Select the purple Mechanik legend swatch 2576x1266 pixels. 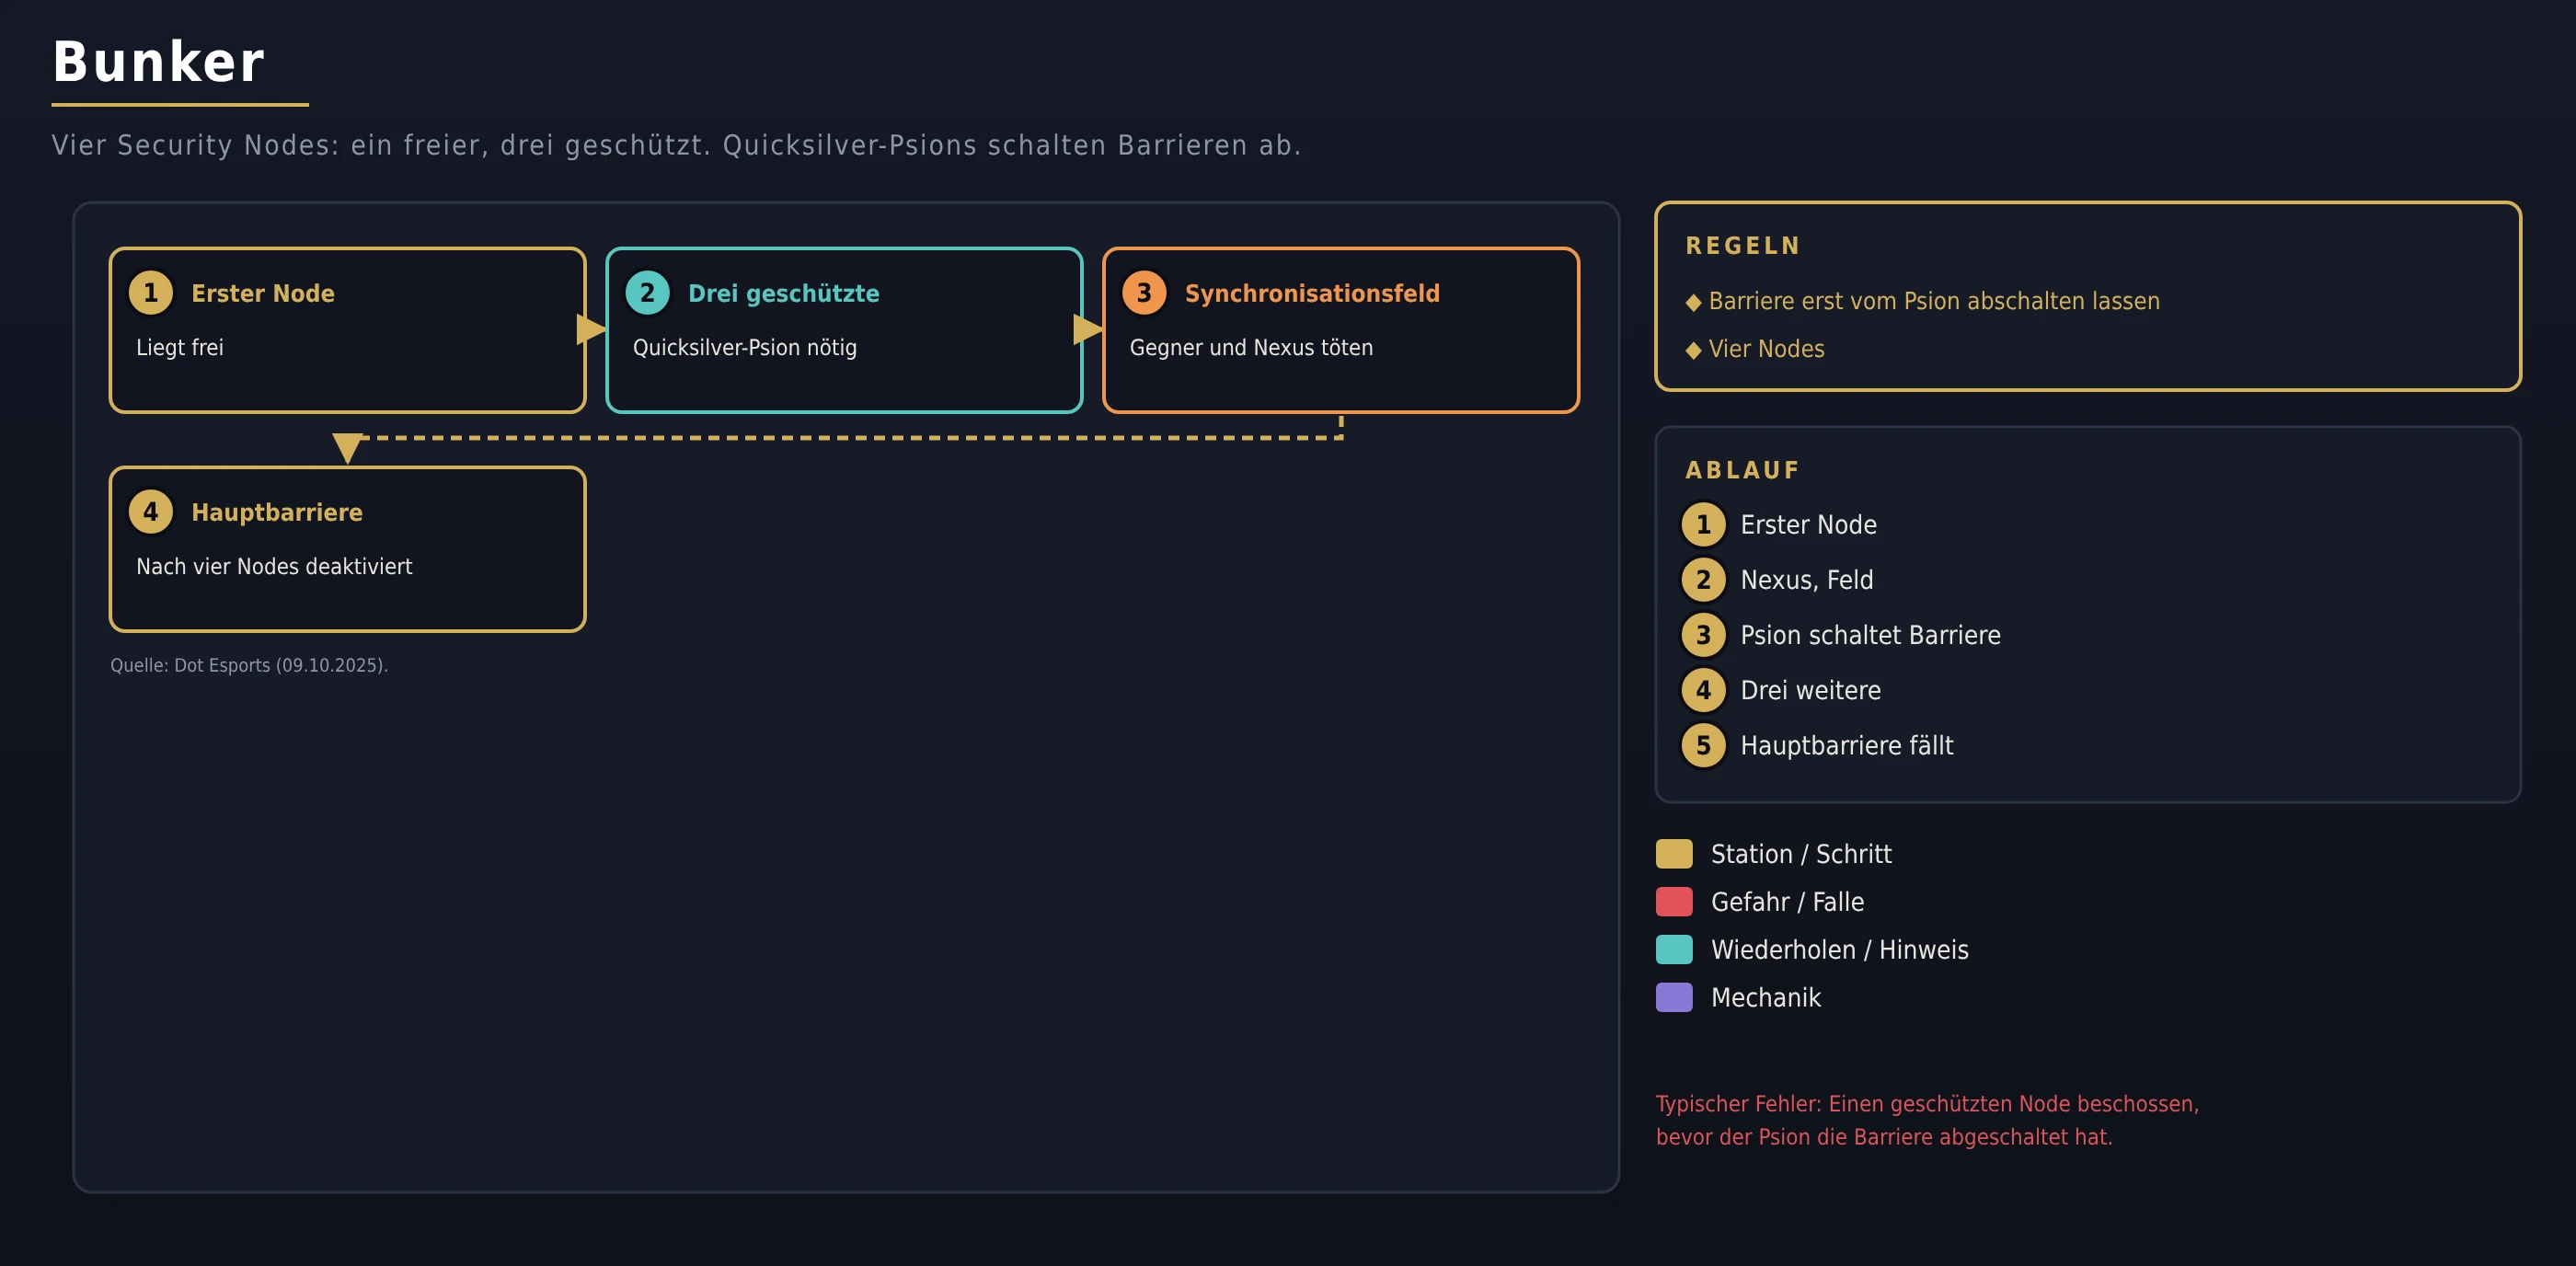1674,998
